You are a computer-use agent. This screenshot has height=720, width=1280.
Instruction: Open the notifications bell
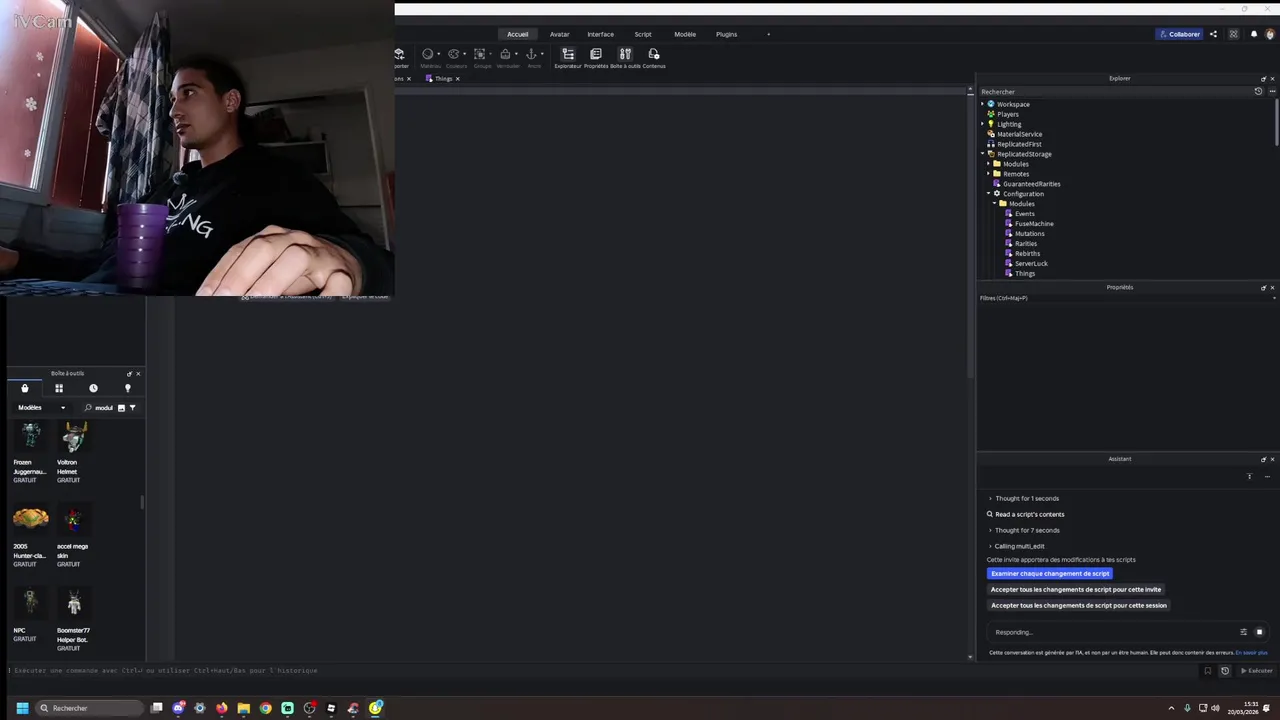tap(1254, 34)
